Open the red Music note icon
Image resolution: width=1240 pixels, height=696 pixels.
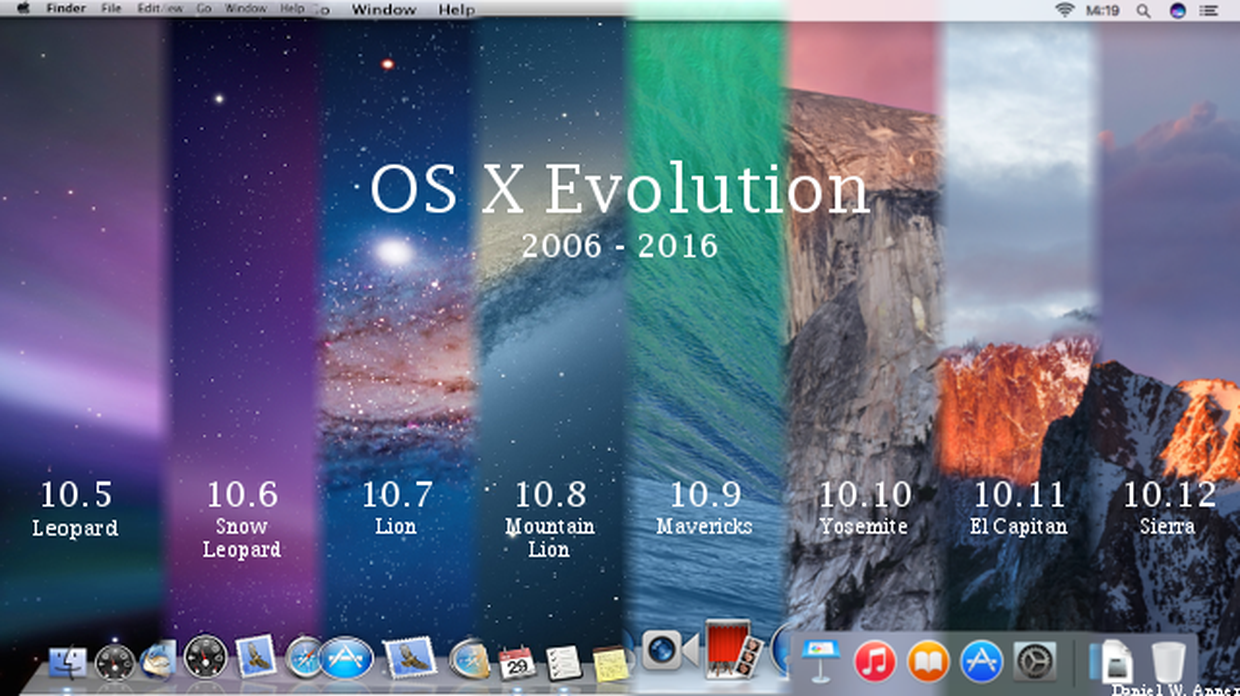click(875, 662)
